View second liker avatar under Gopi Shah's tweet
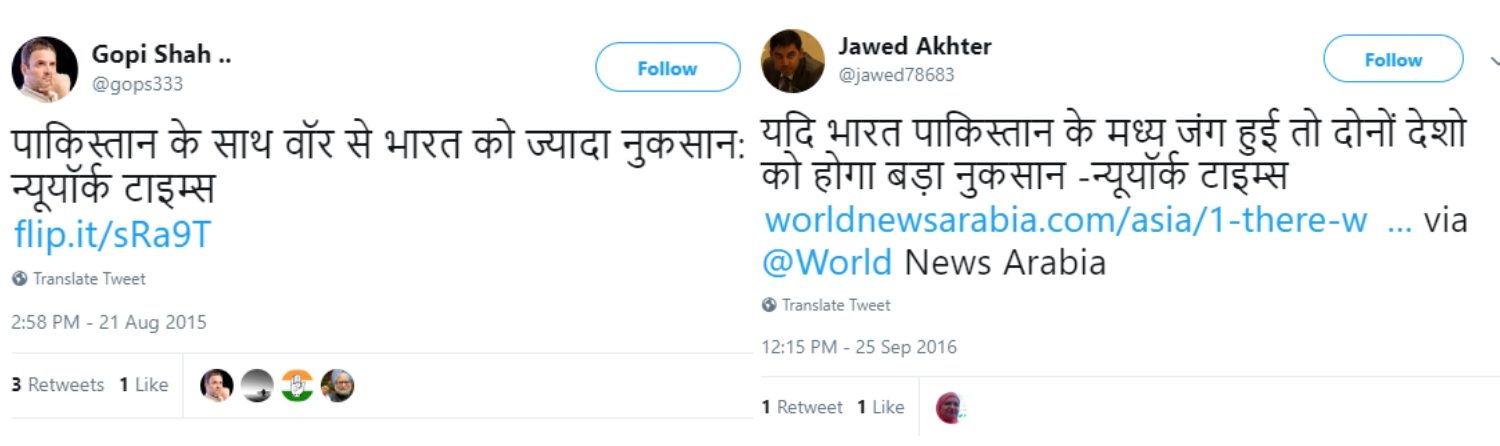 point(257,385)
